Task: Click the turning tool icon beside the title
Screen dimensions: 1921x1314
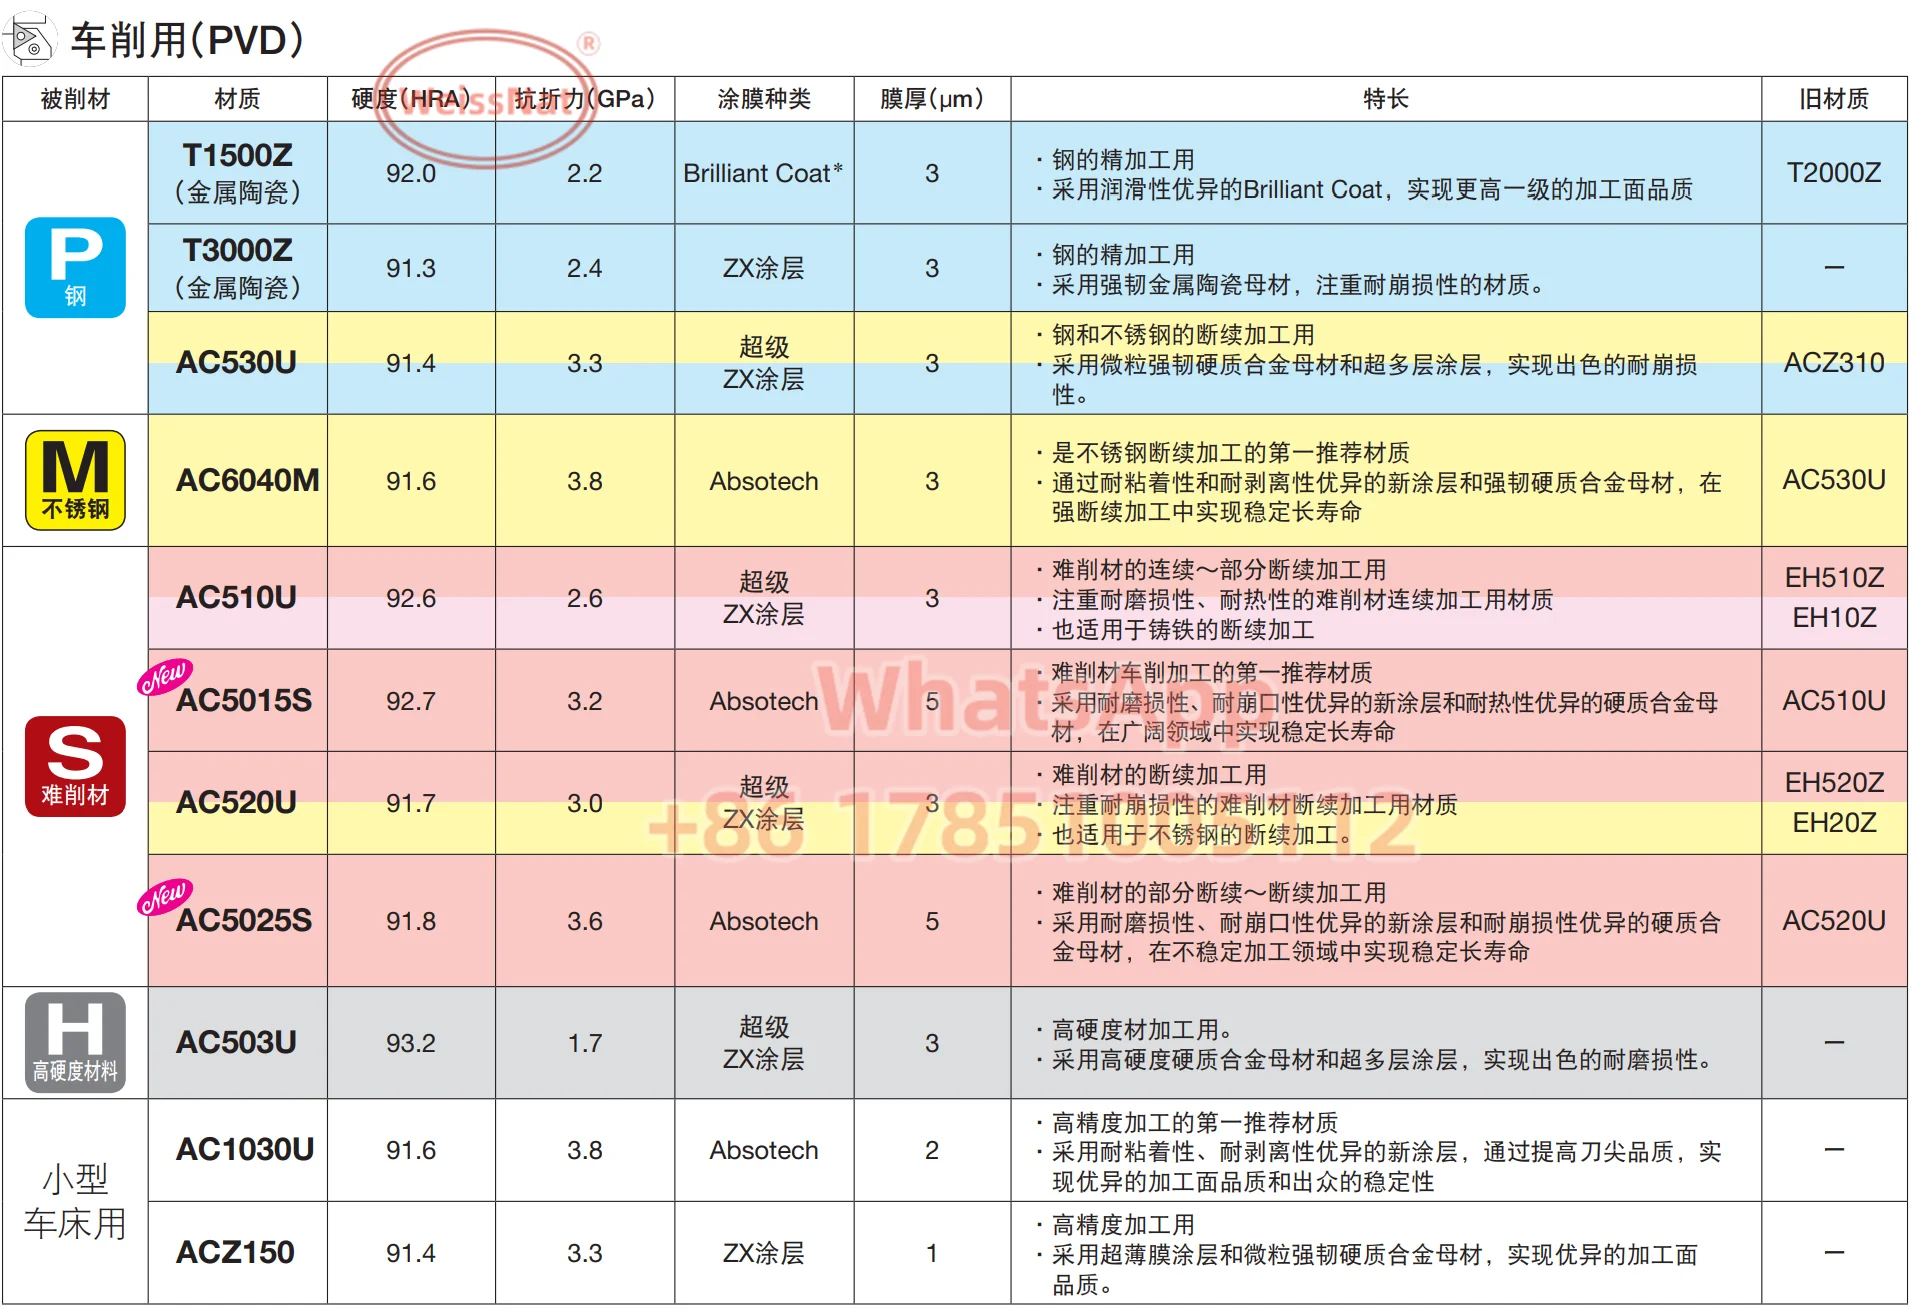Action: pos(30,39)
